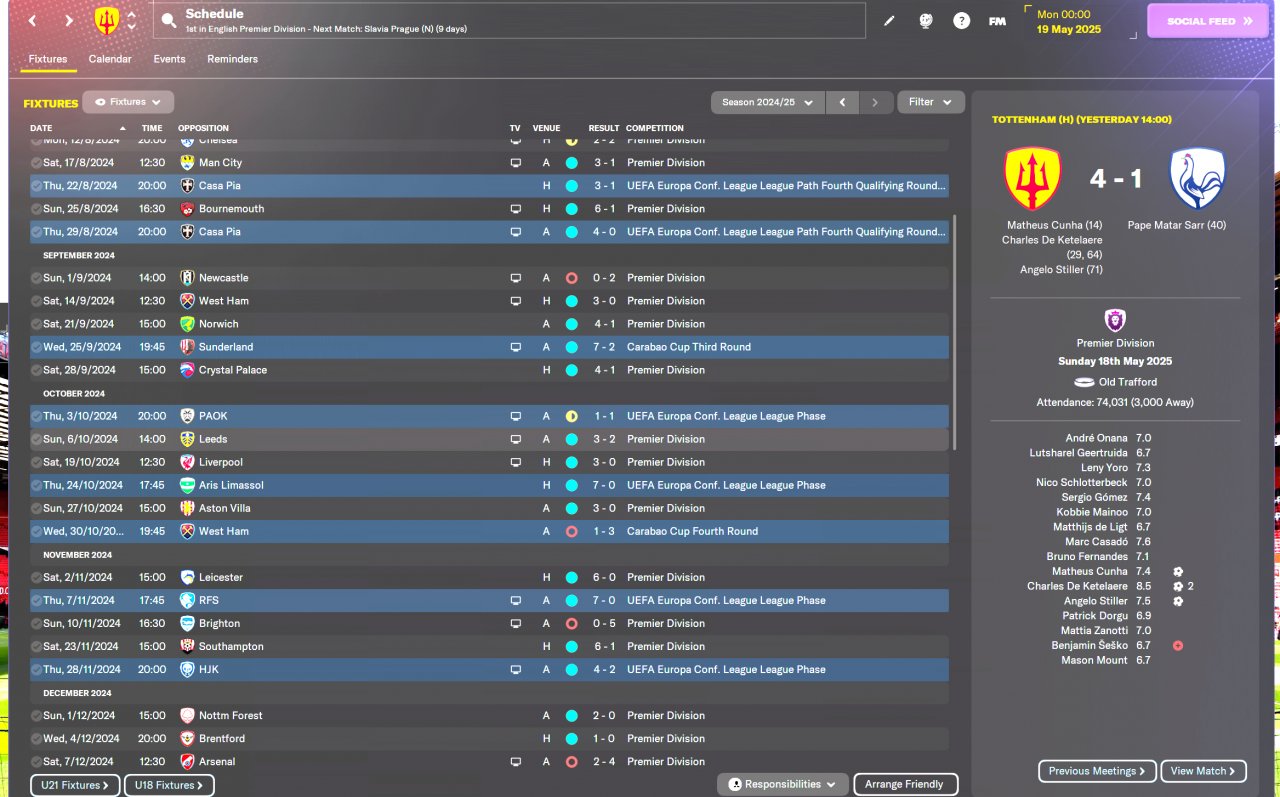
Task: Open Charles De Ketelaere in player ratings
Action: [x=1077, y=586]
